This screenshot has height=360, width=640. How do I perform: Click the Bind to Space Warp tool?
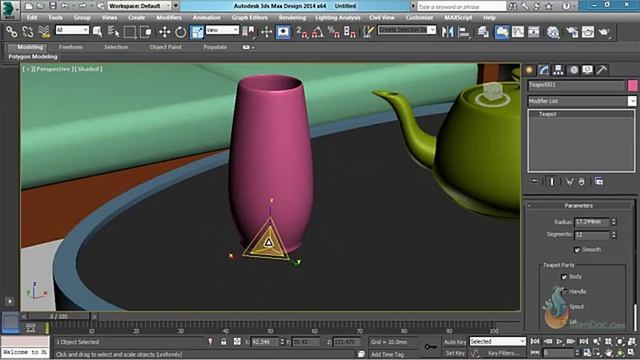tap(44, 32)
